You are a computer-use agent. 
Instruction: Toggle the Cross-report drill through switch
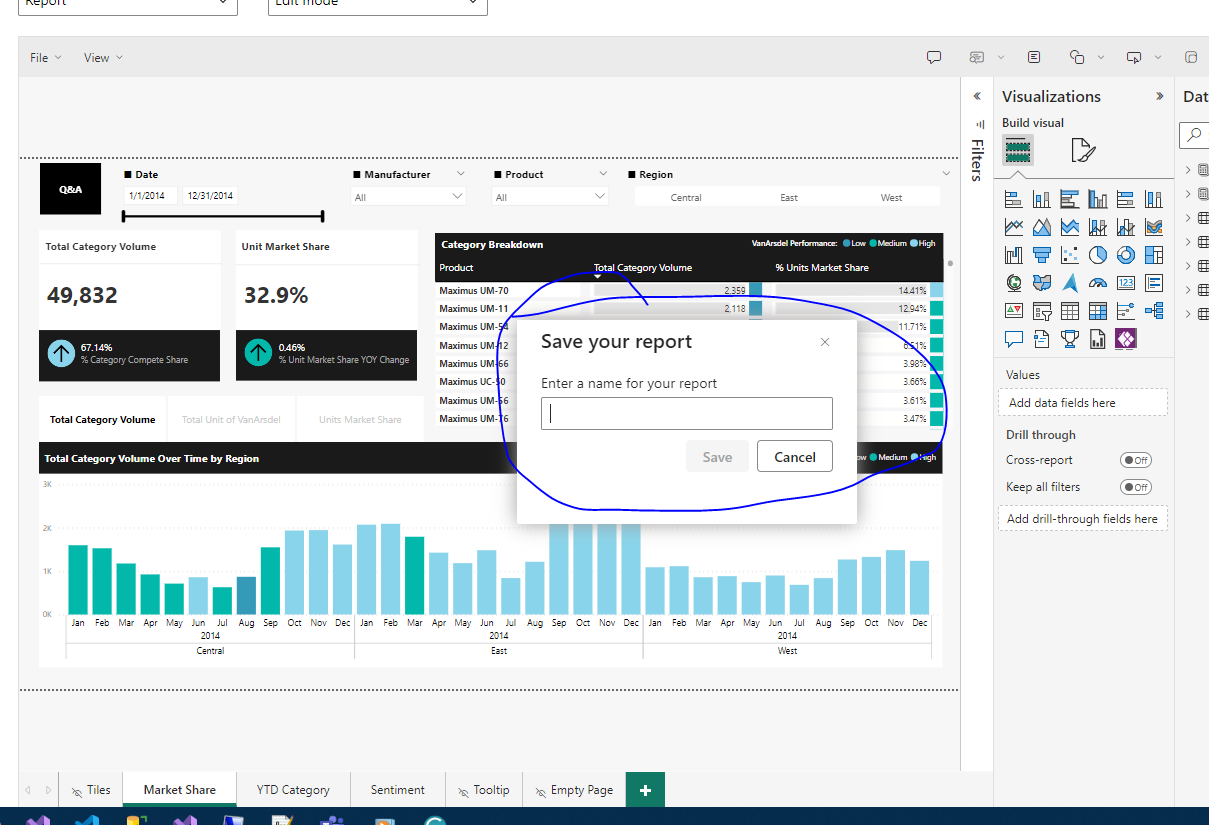(1136, 460)
